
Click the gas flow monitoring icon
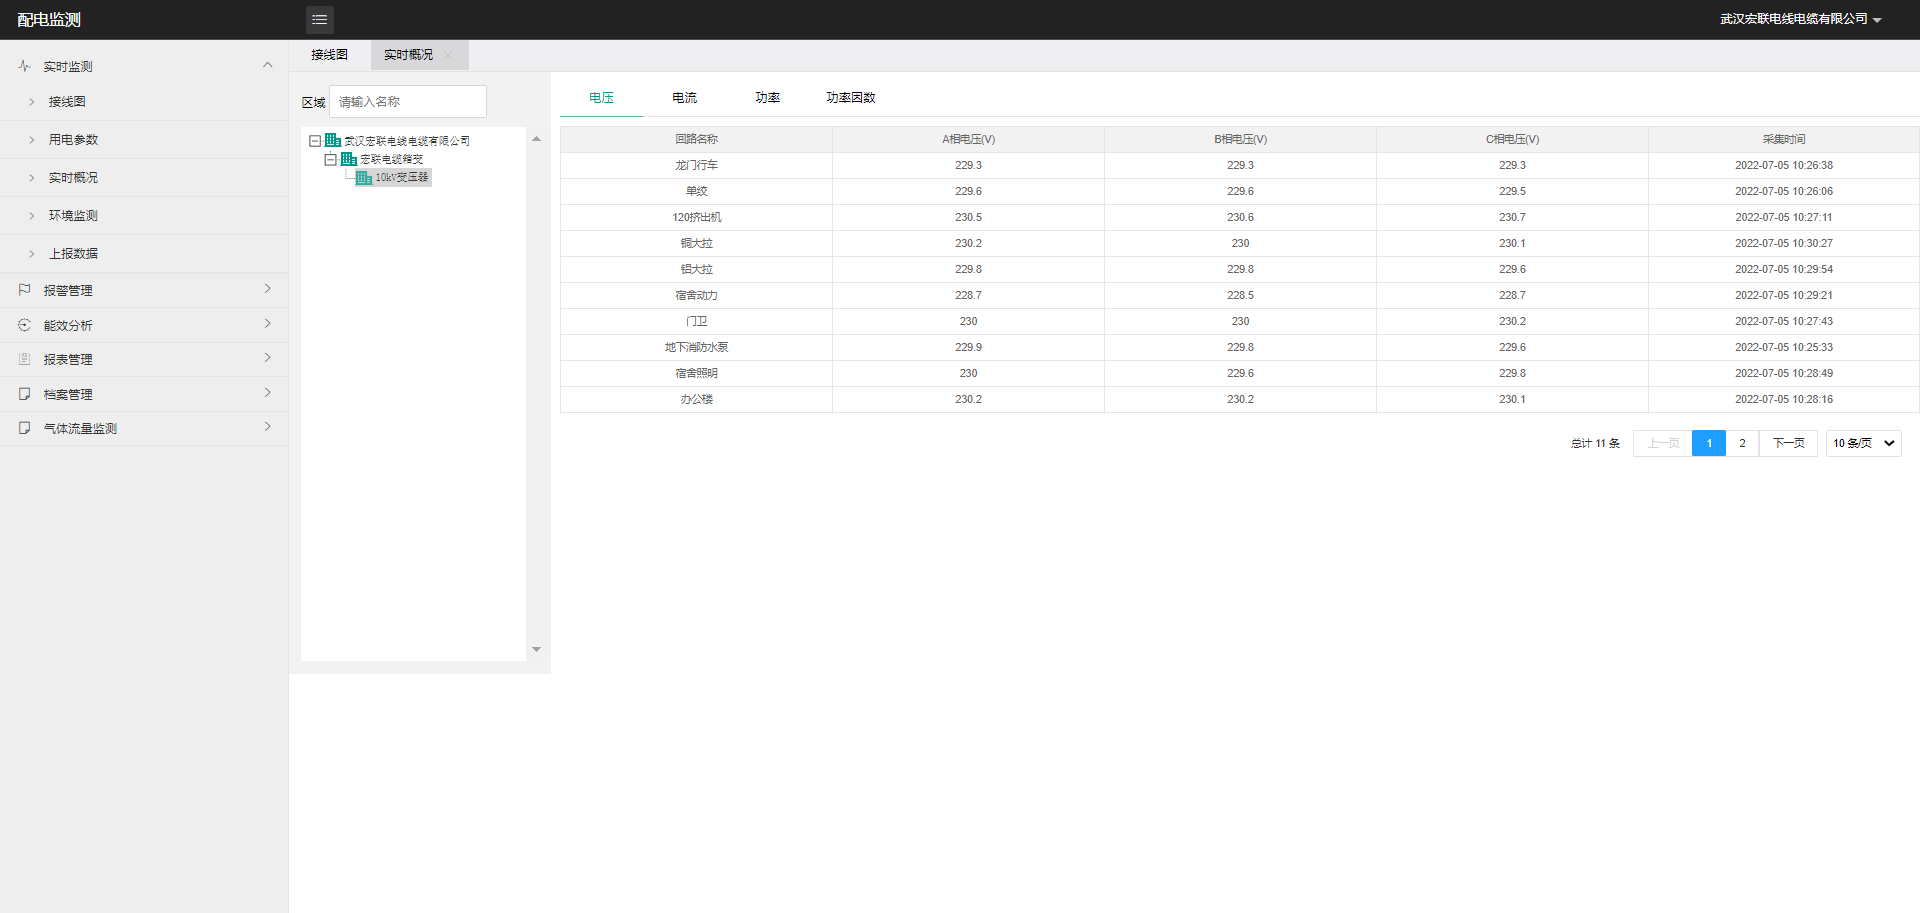click(24, 428)
